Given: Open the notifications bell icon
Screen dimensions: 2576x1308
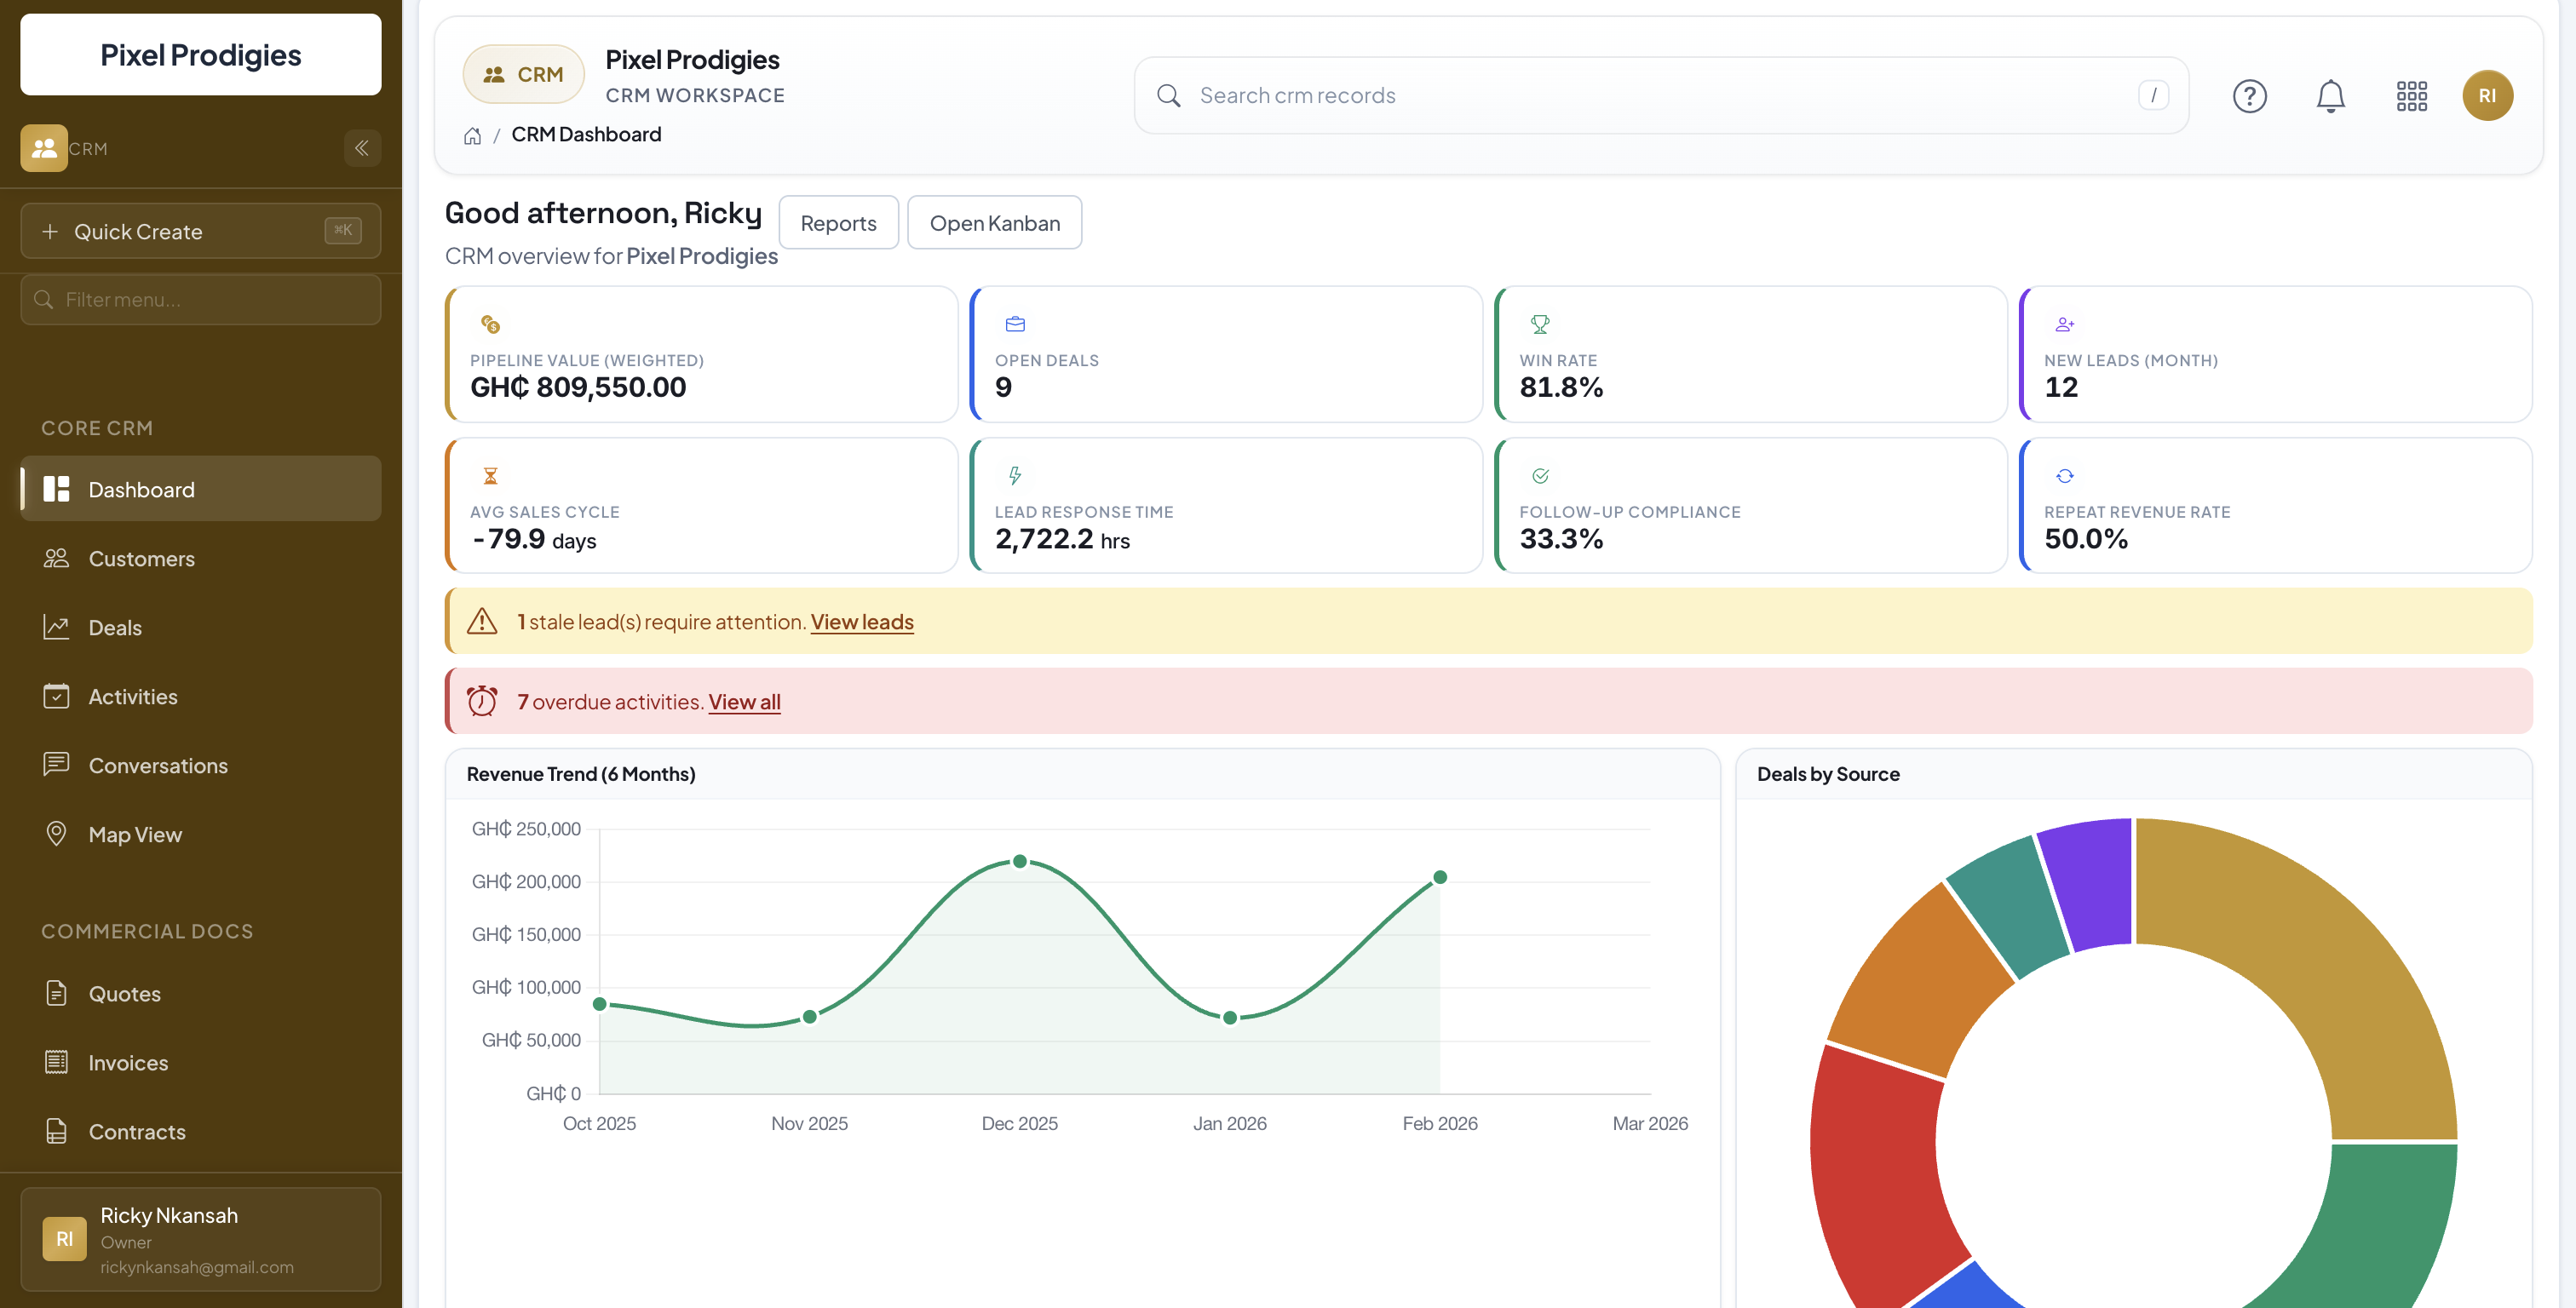Looking at the screenshot, I should point(2331,95).
